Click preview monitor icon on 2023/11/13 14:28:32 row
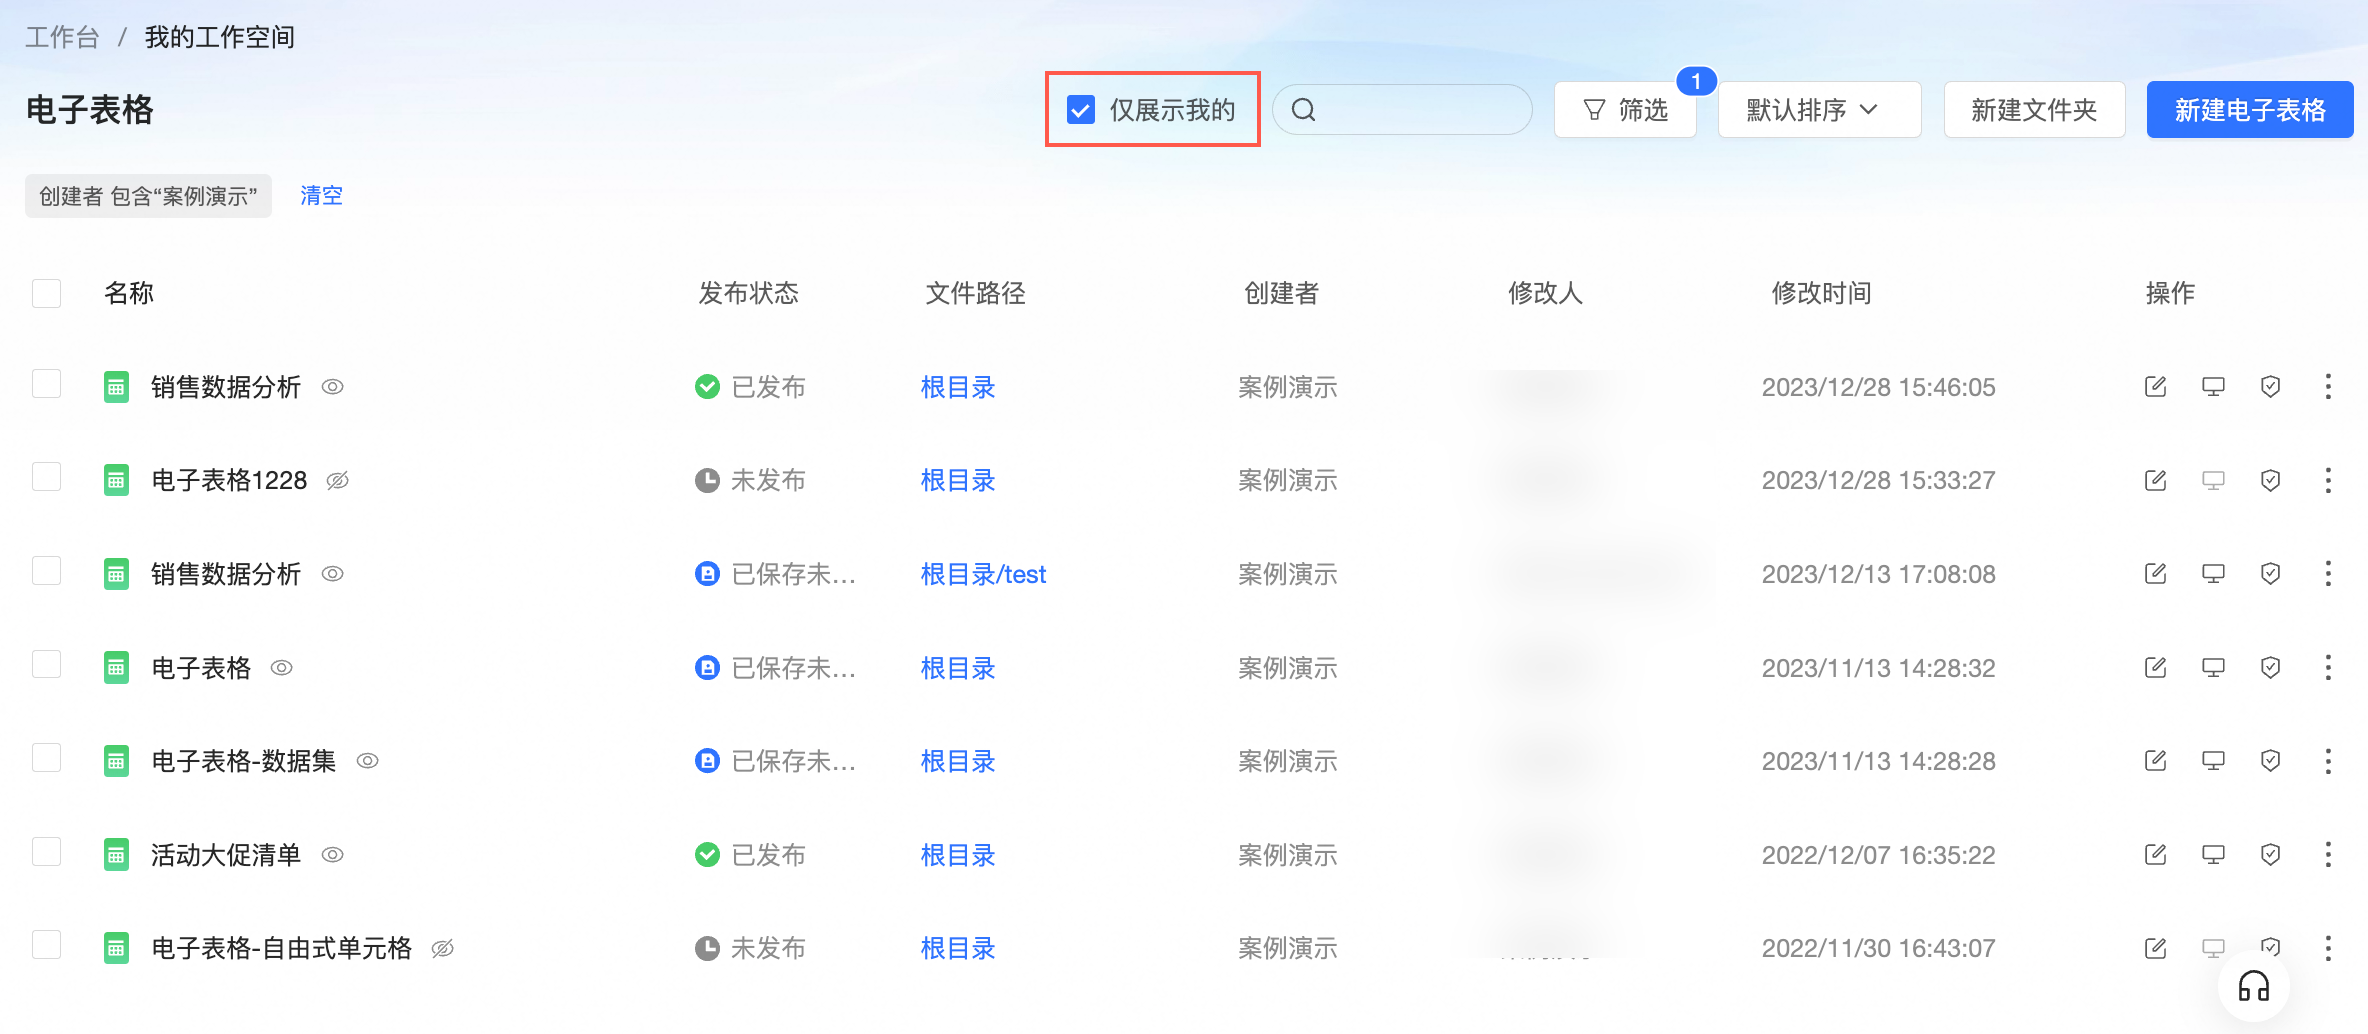 [x=2214, y=668]
